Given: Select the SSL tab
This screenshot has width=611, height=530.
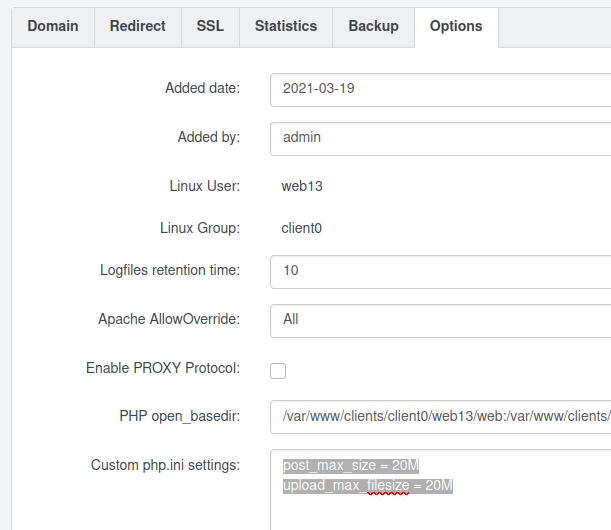Looking at the screenshot, I should (x=210, y=27).
